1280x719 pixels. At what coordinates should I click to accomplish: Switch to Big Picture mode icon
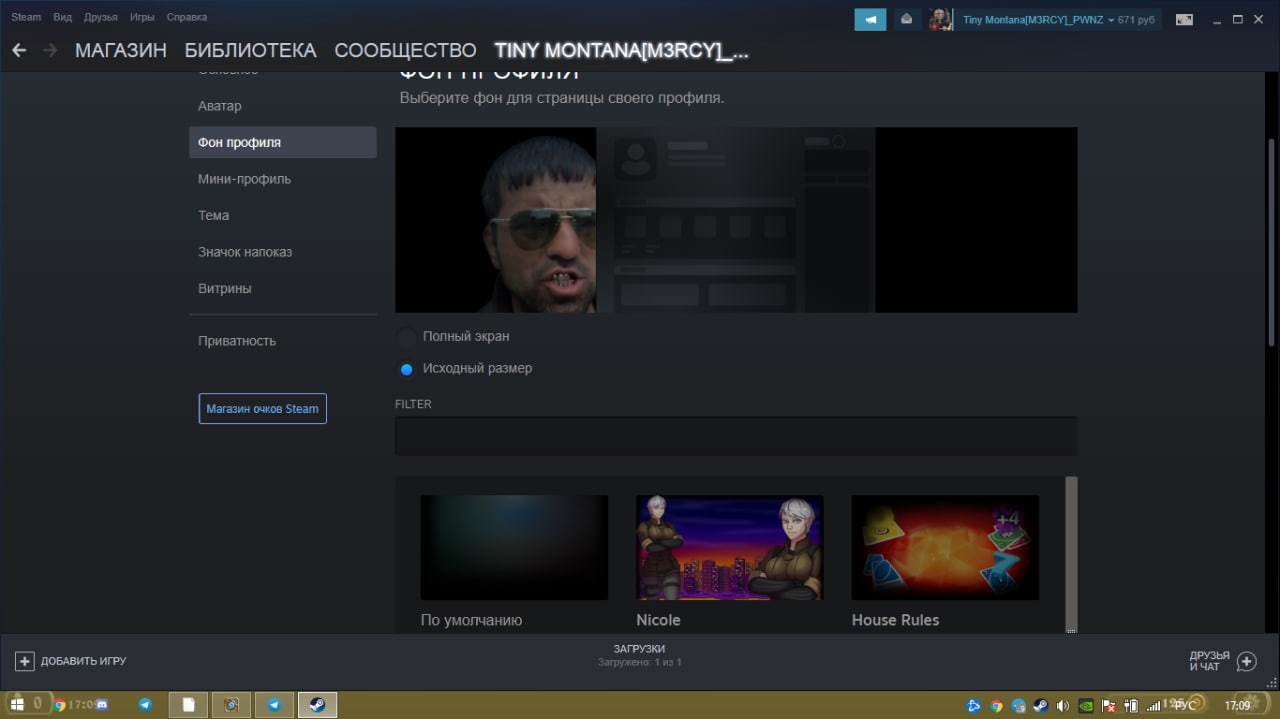[x=1184, y=19]
